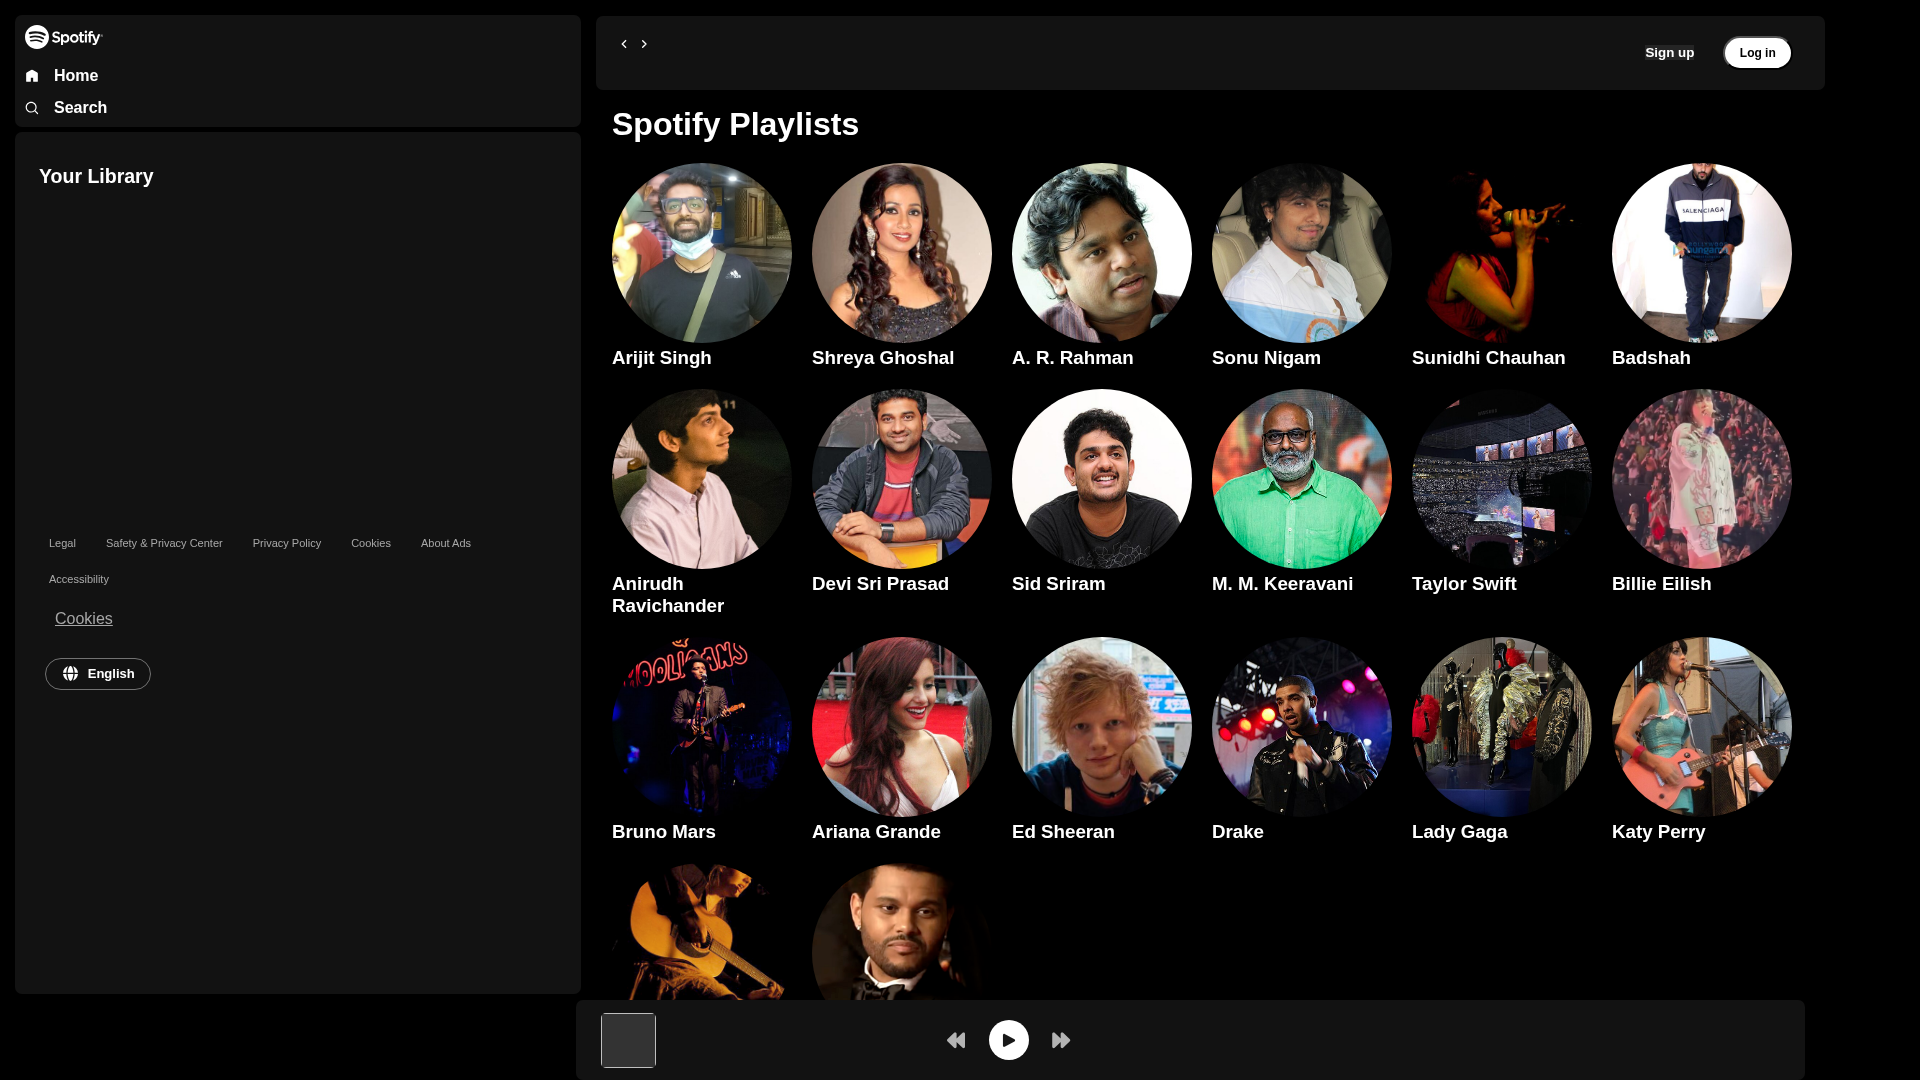Click the underlined Cookies link
The height and width of the screenshot is (1080, 1920).
[84, 619]
